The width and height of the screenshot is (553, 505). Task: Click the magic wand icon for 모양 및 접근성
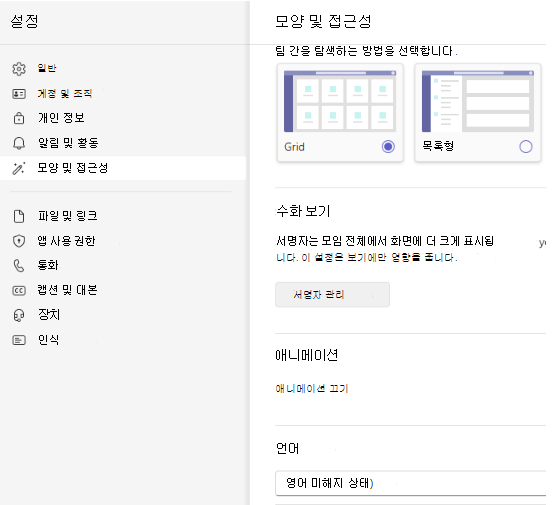(x=19, y=168)
